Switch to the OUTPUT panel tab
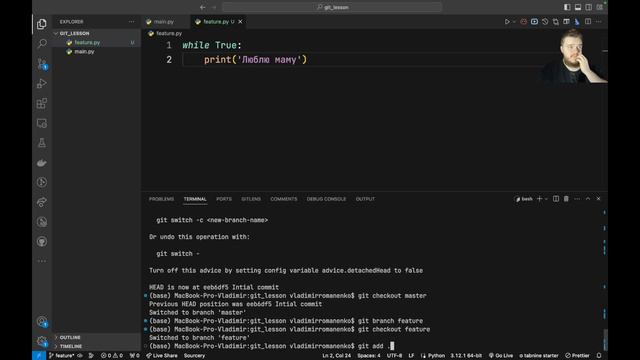Image resolution: width=640 pixels, height=360 pixels. coord(365,199)
